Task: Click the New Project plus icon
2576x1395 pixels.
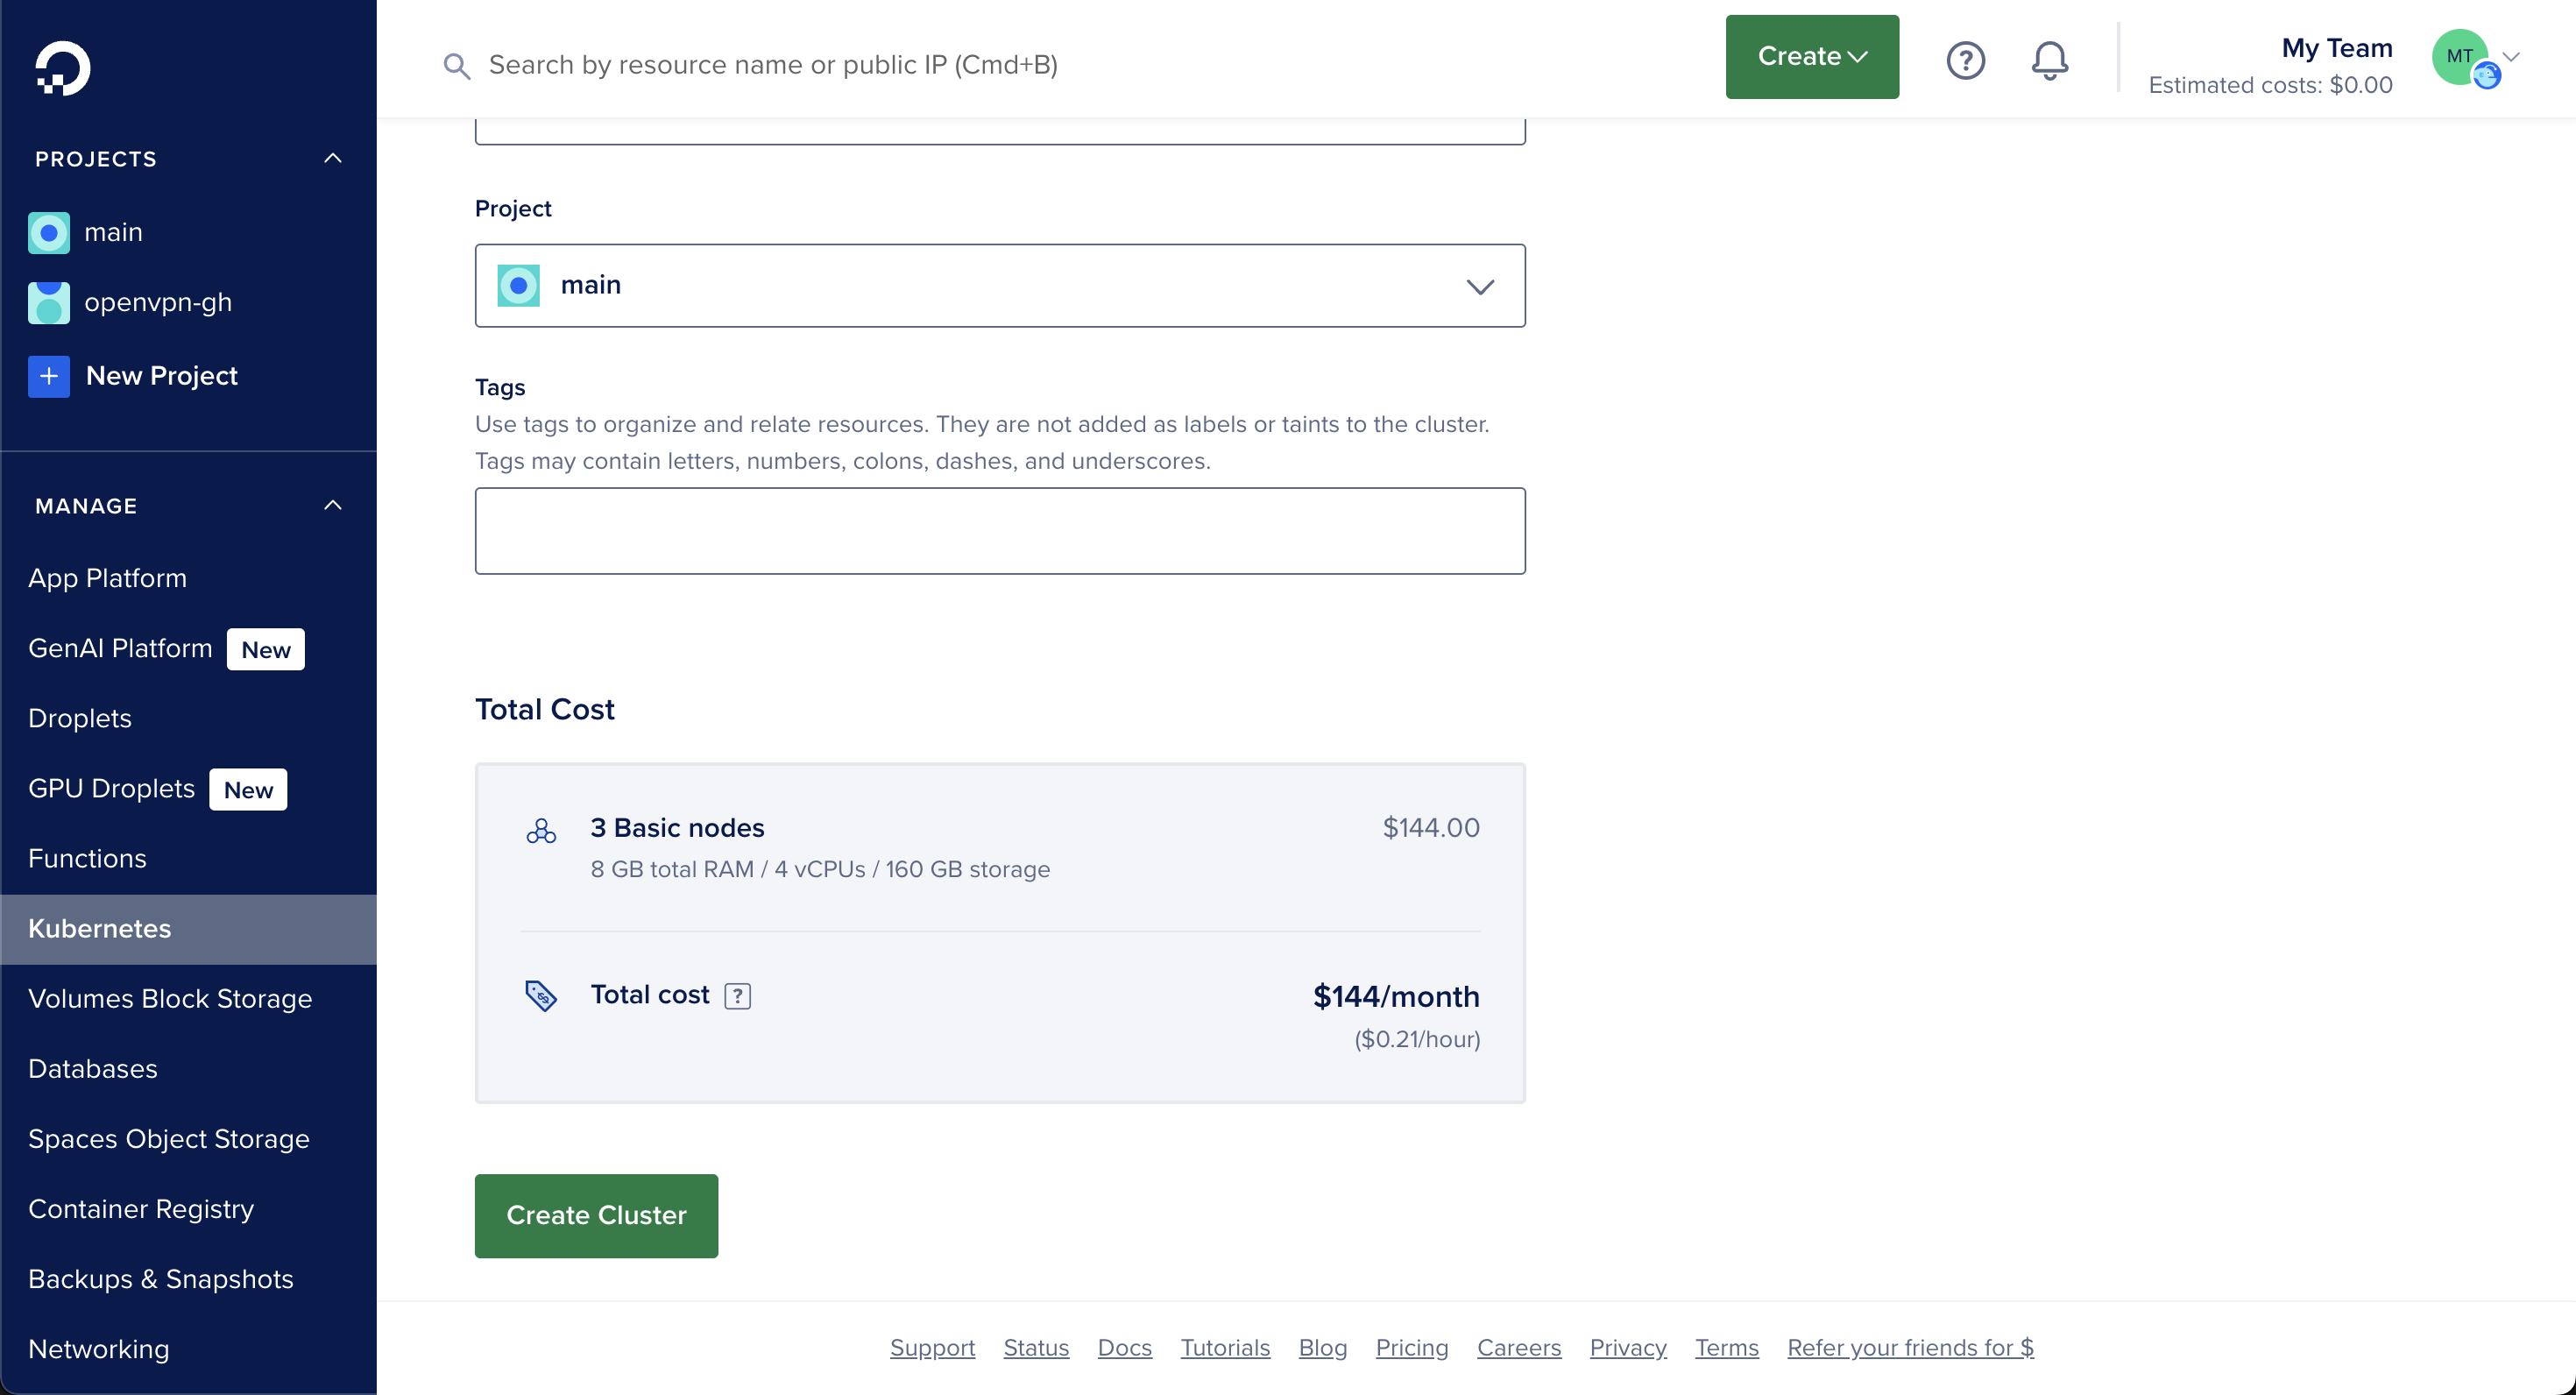Action: pos(48,376)
